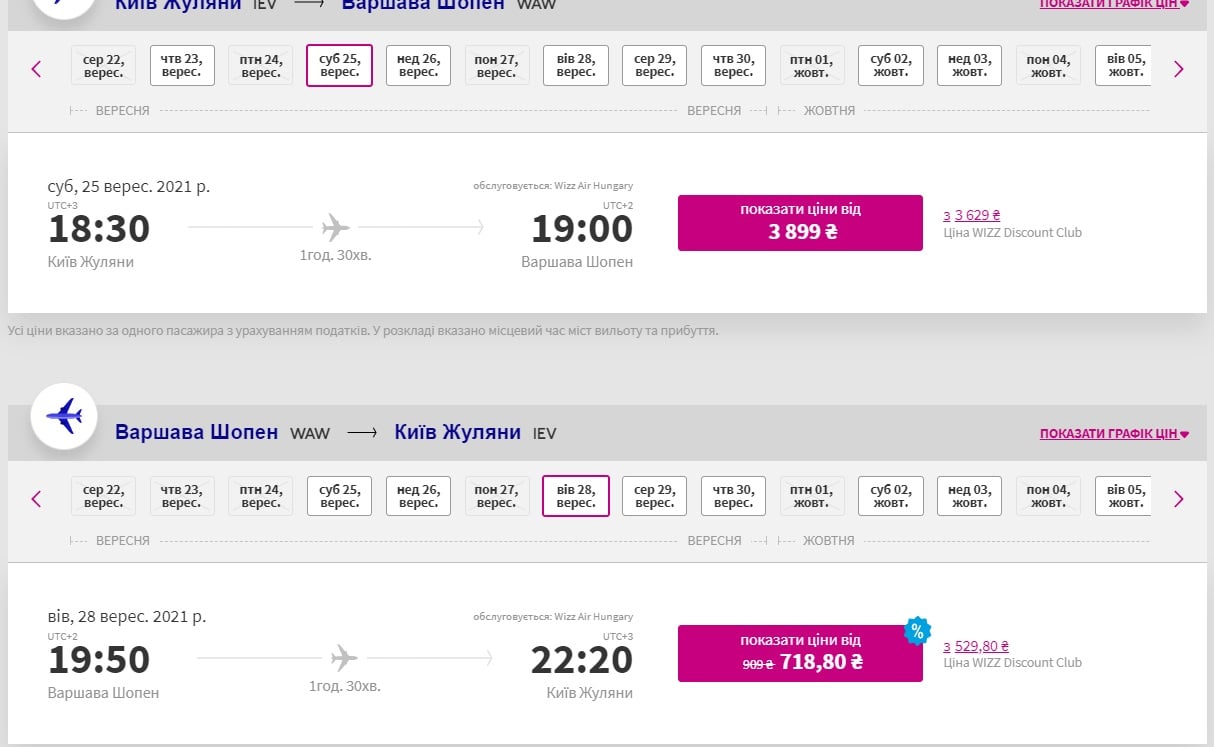1214x747 pixels.
Task: Go to next dates in outbound date strip
Action: 1178,69
